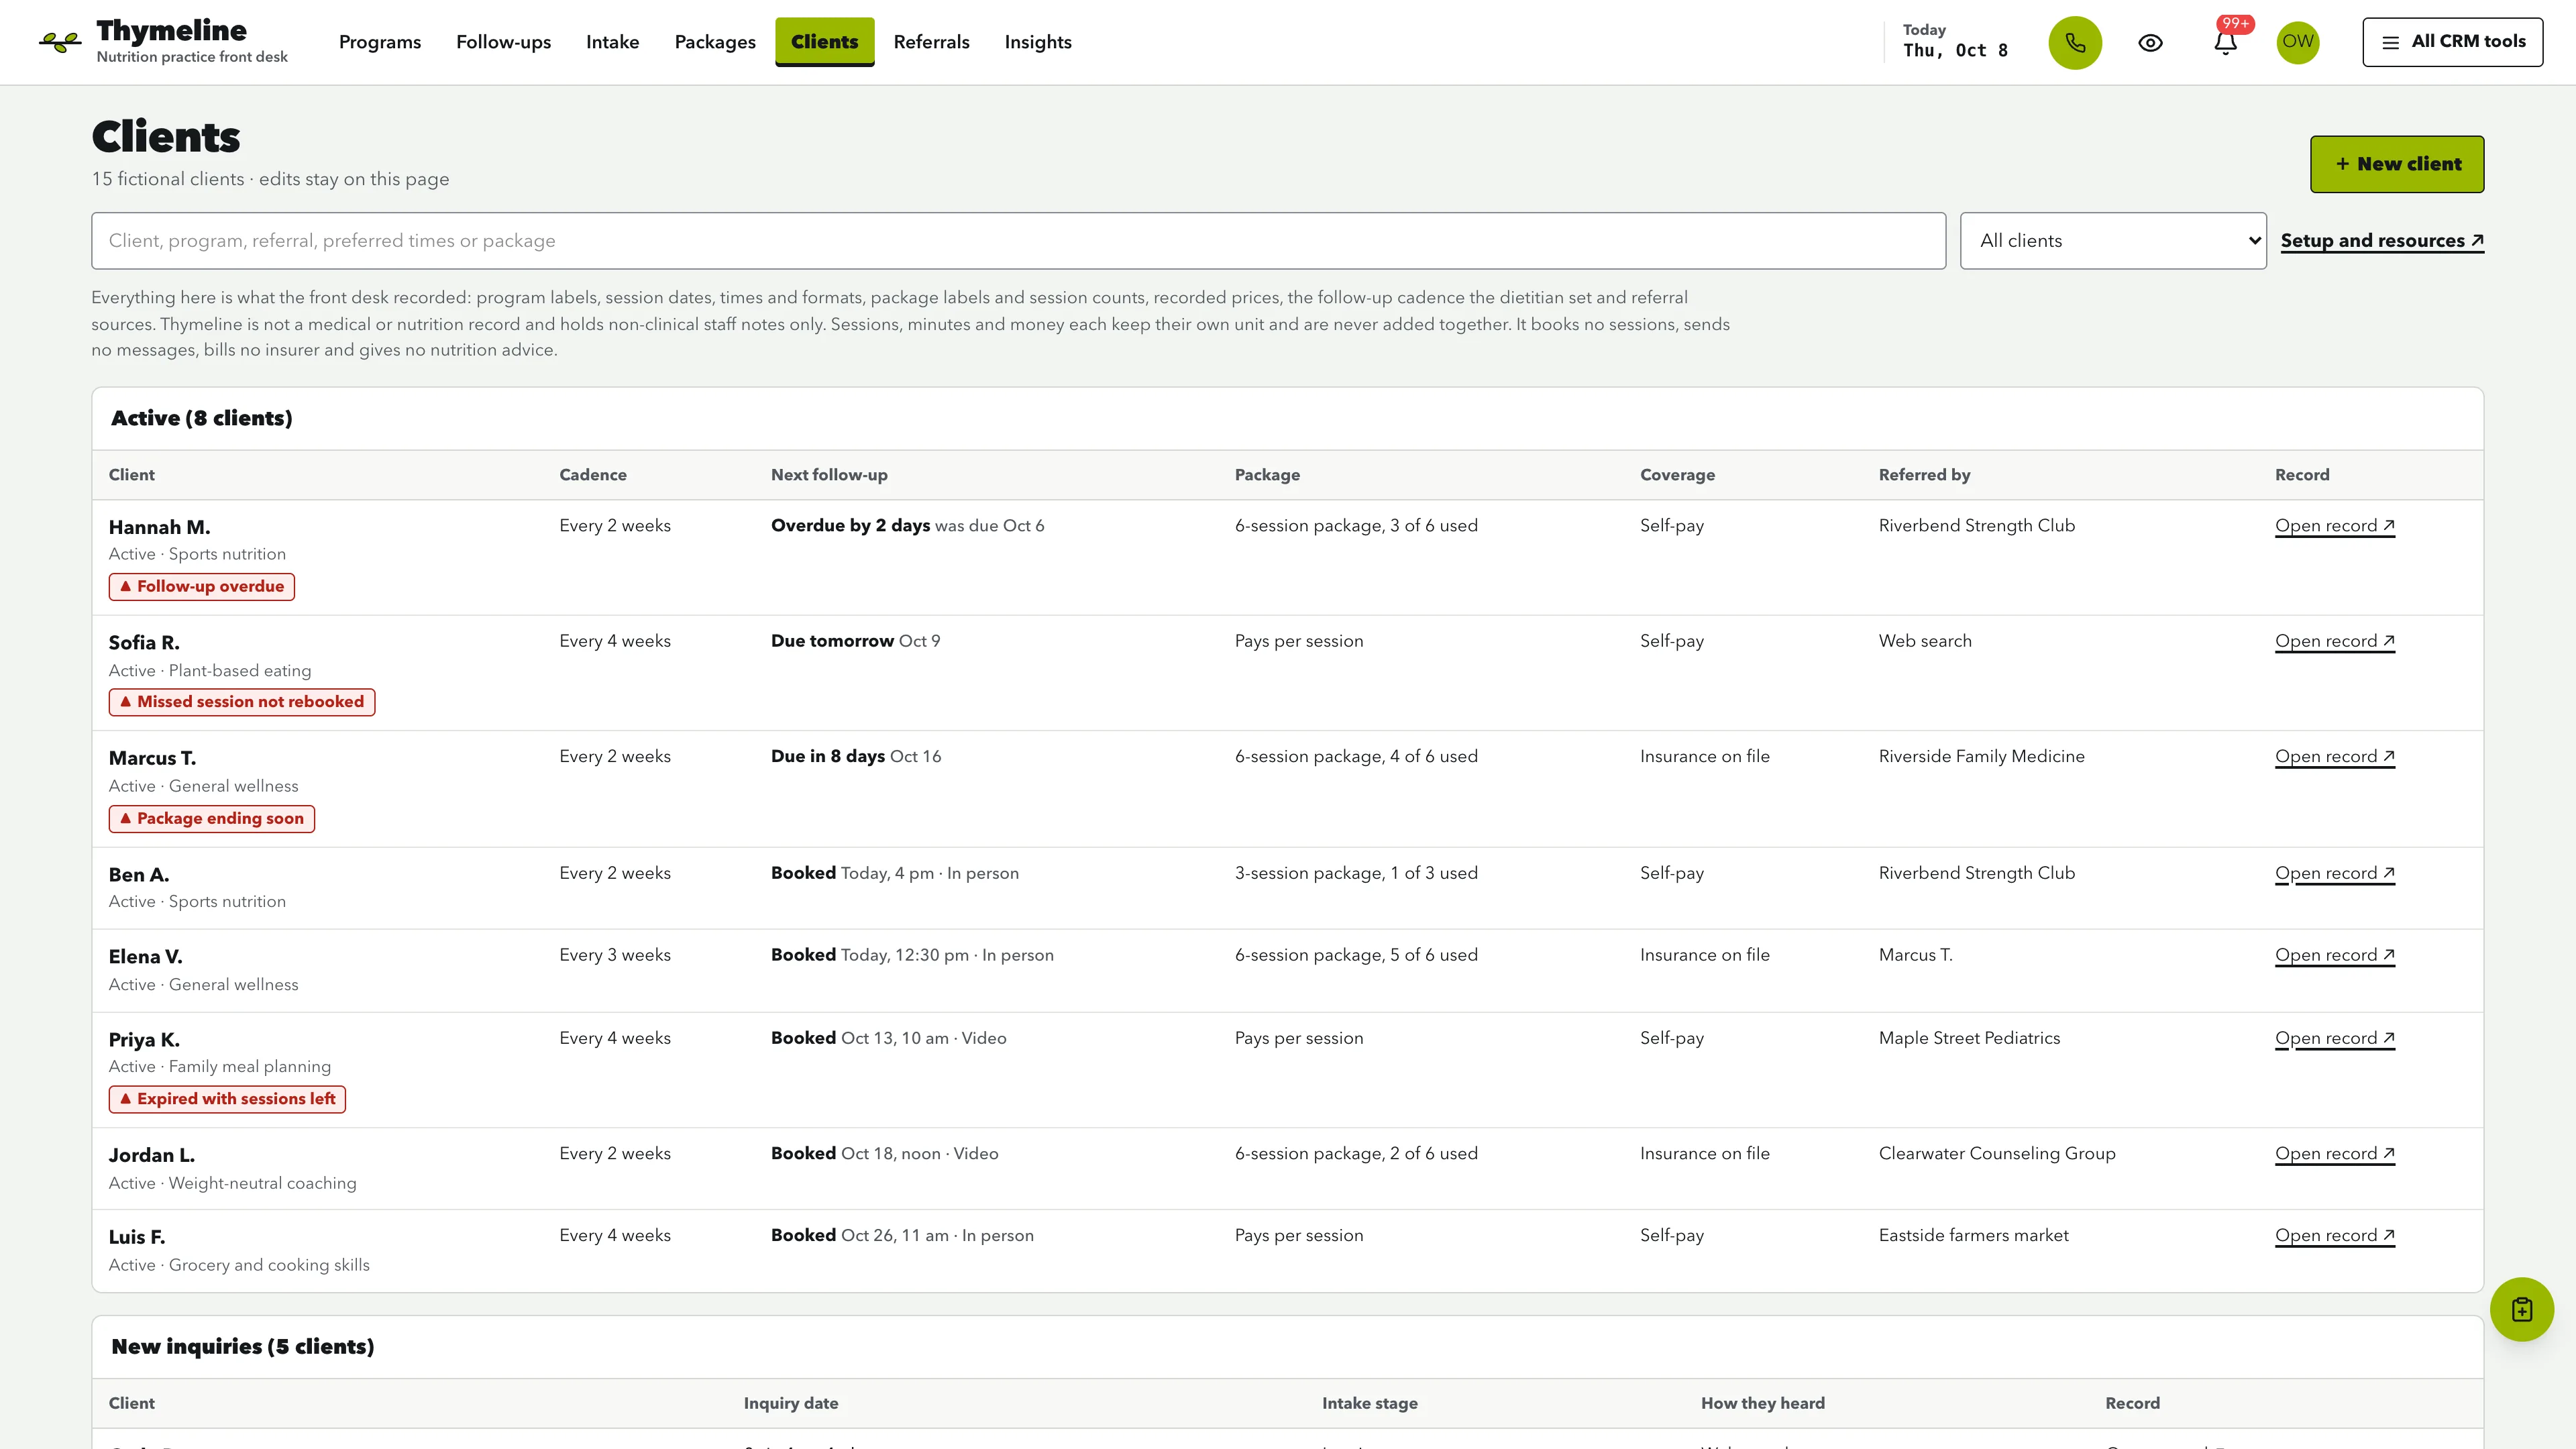Open the Intake tab
This screenshot has width=2576, height=1449.
(x=612, y=42)
